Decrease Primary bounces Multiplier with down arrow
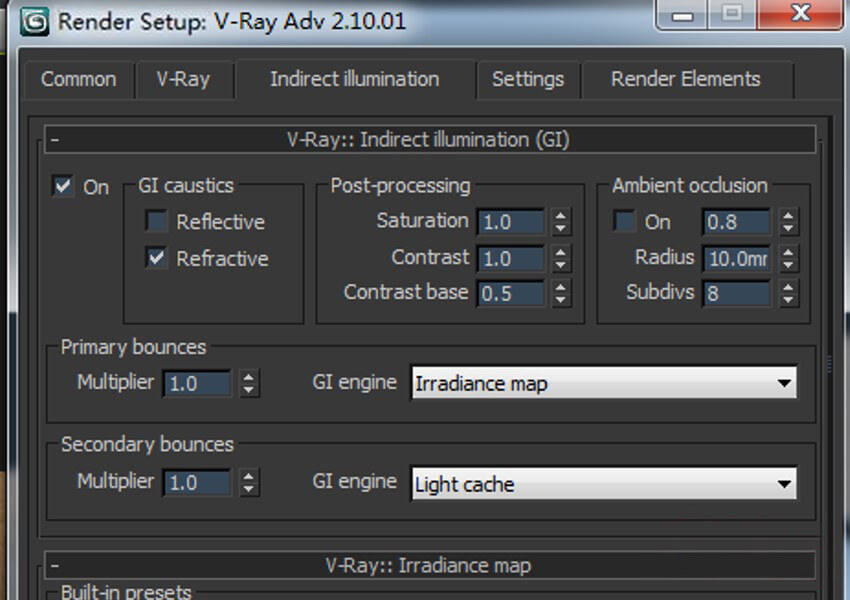 (249, 390)
